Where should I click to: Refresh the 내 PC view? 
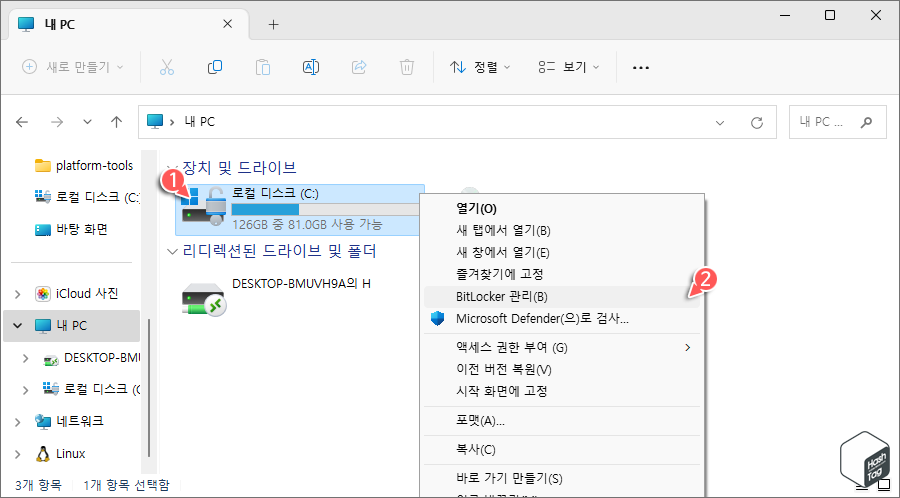[x=757, y=122]
